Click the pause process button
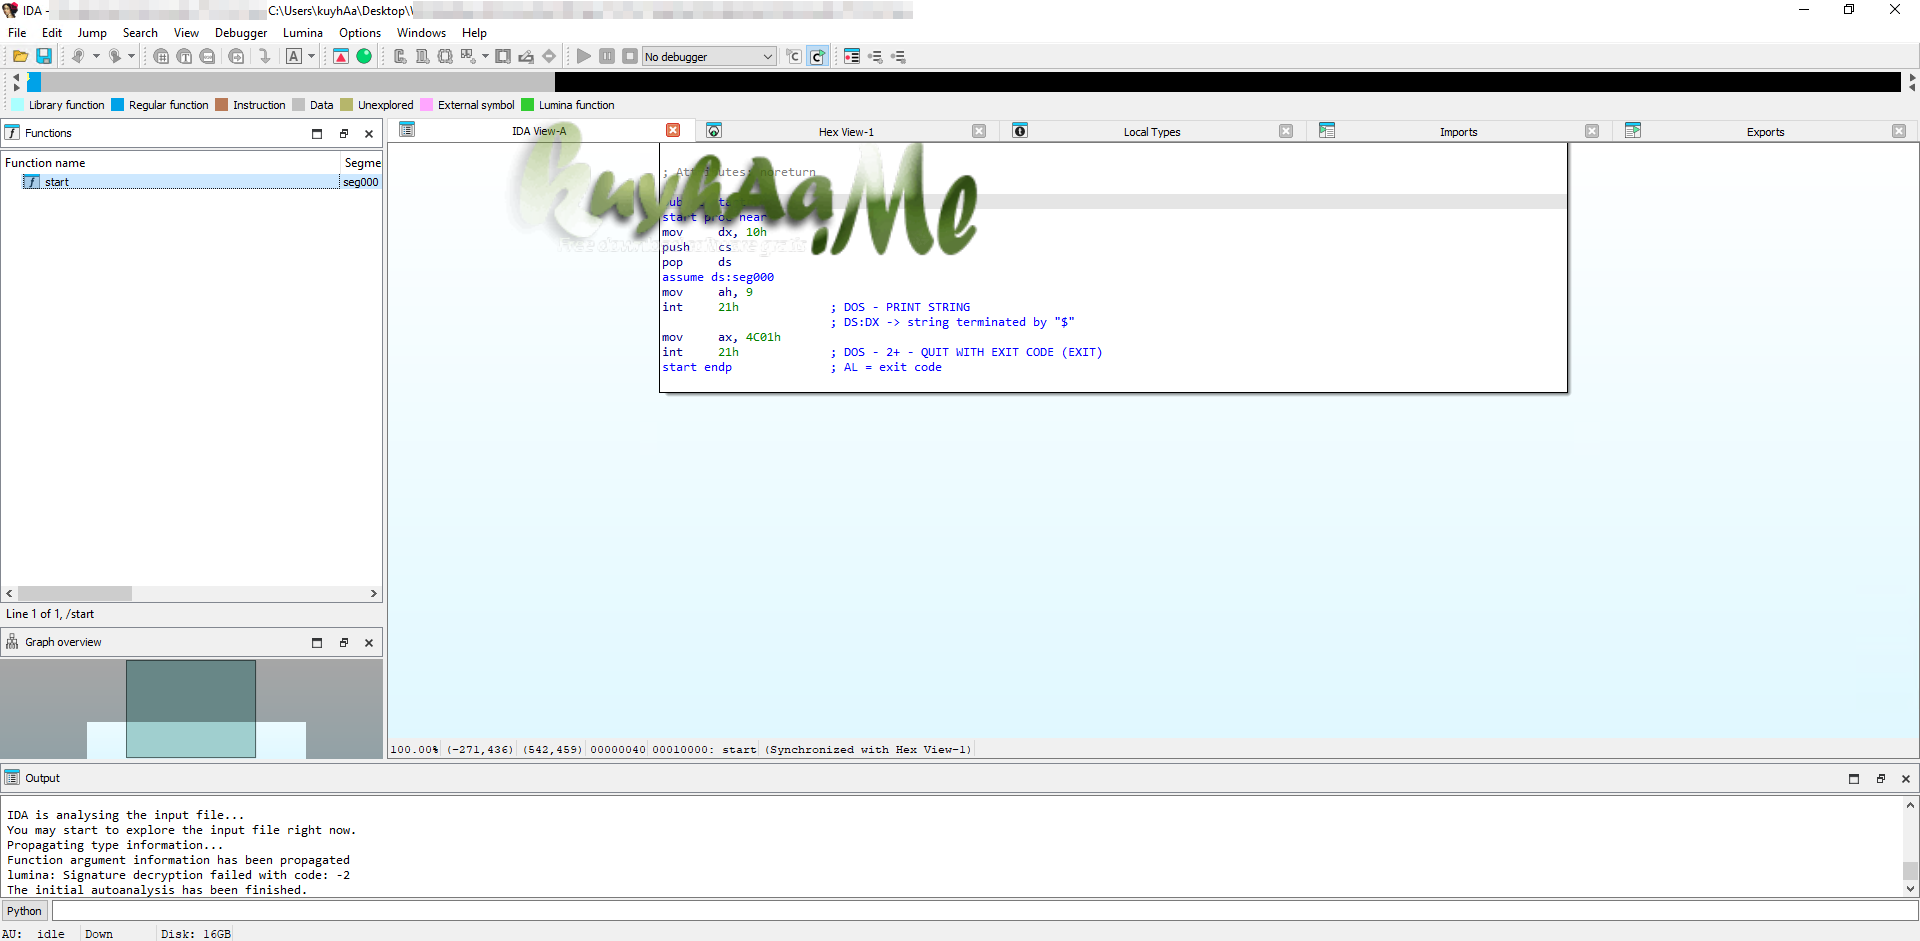The width and height of the screenshot is (1920, 941). (x=607, y=56)
